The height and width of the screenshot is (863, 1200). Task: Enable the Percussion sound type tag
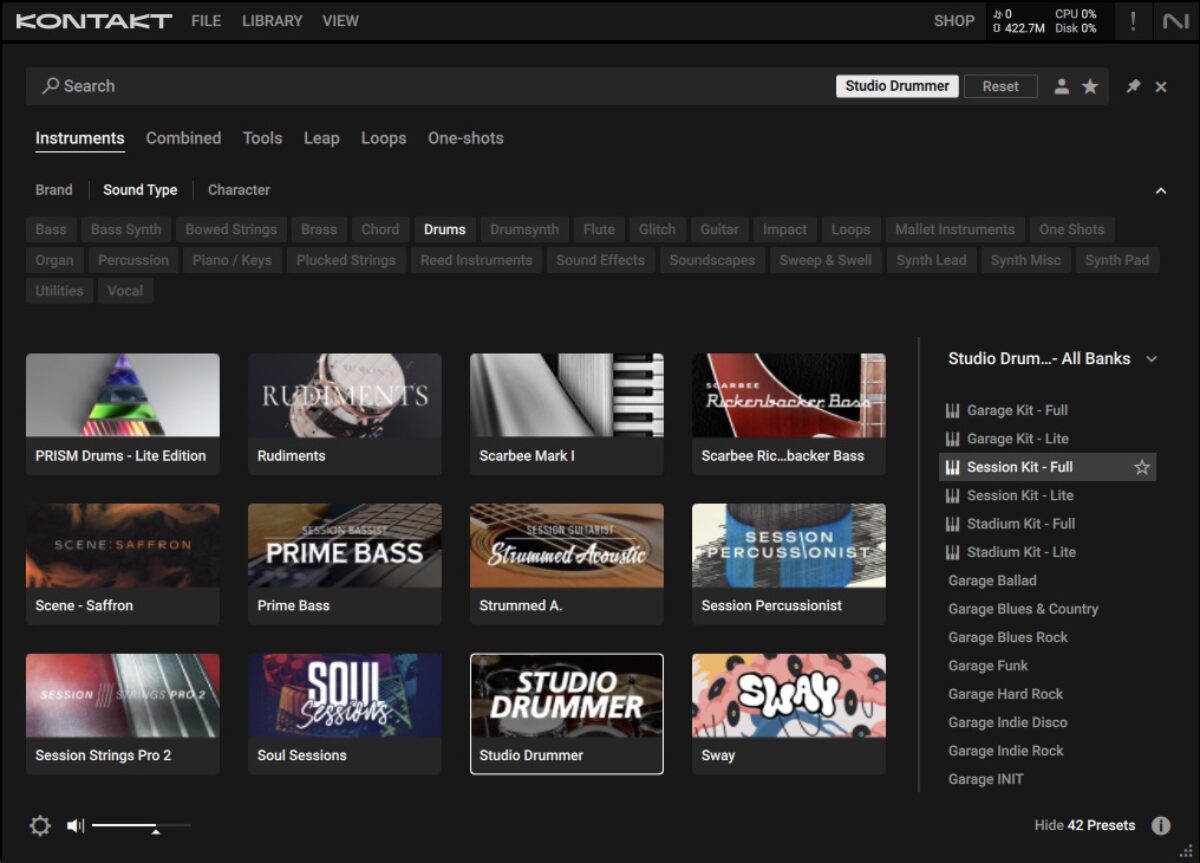point(133,260)
